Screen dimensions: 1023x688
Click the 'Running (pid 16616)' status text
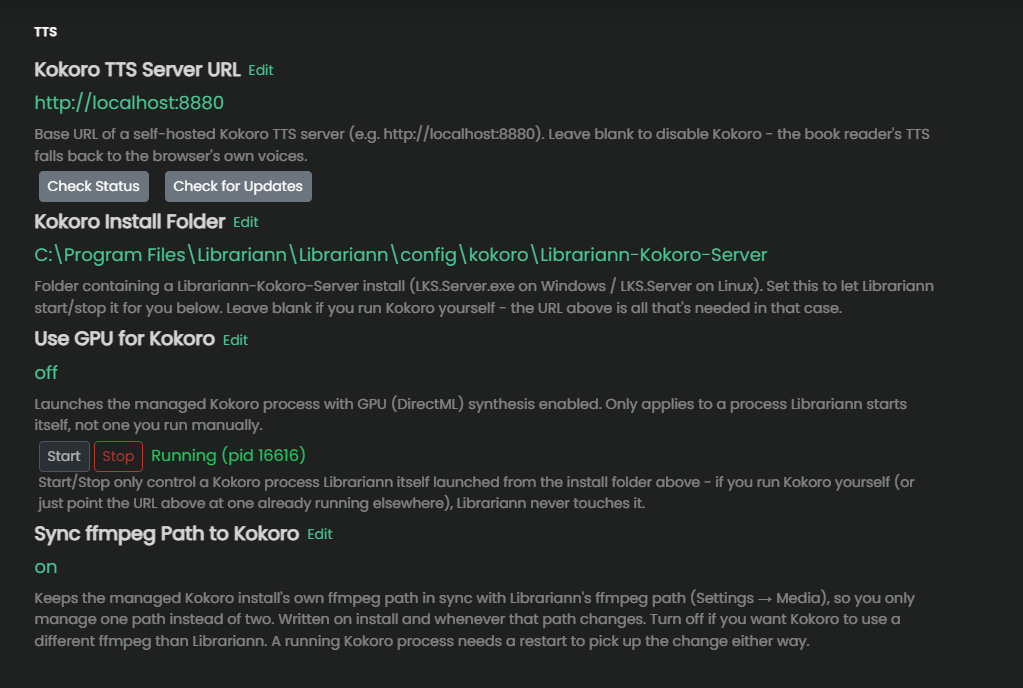point(228,456)
